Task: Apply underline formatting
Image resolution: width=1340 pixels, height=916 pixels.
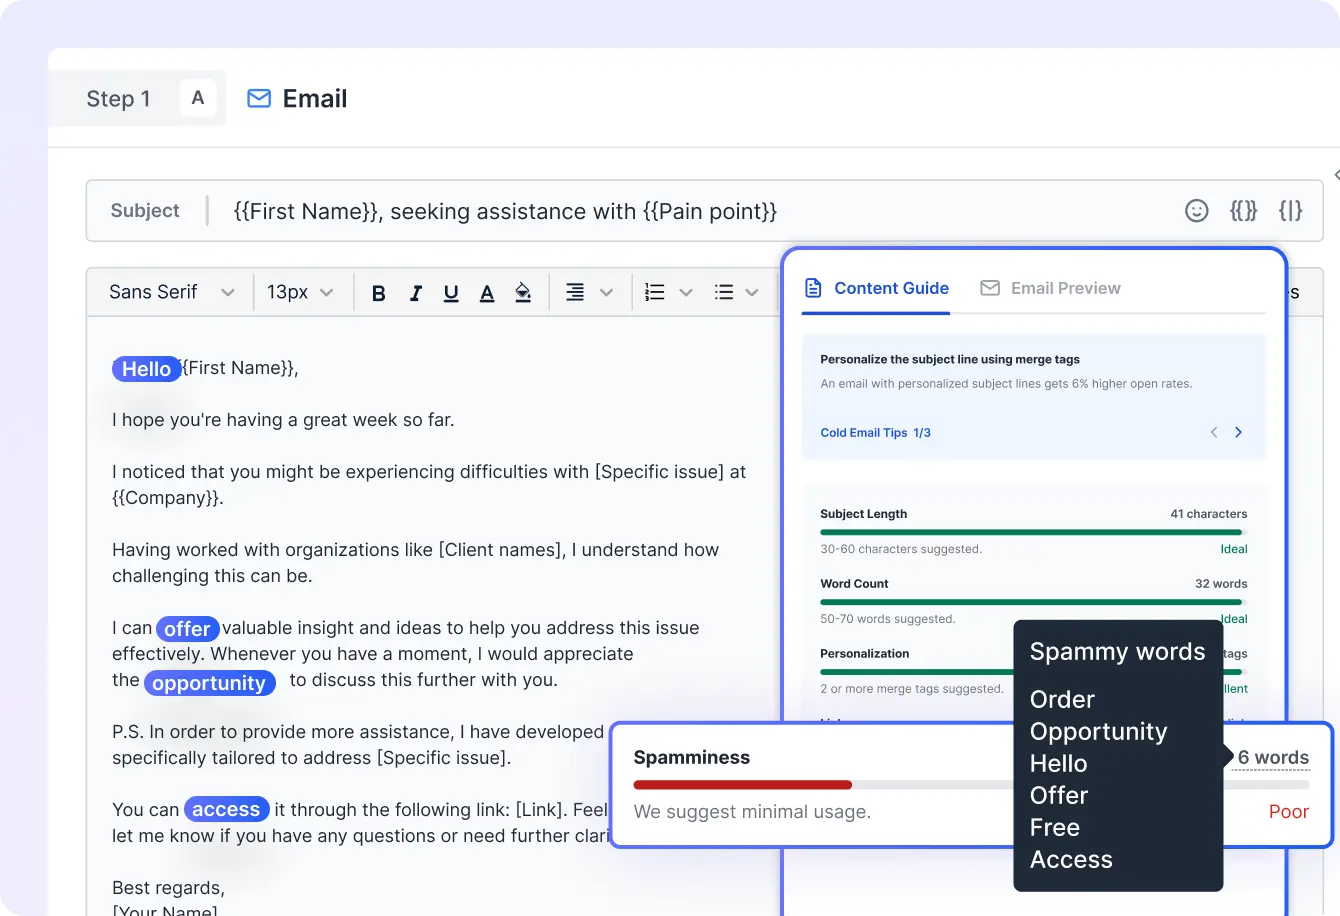Action: point(451,292)
